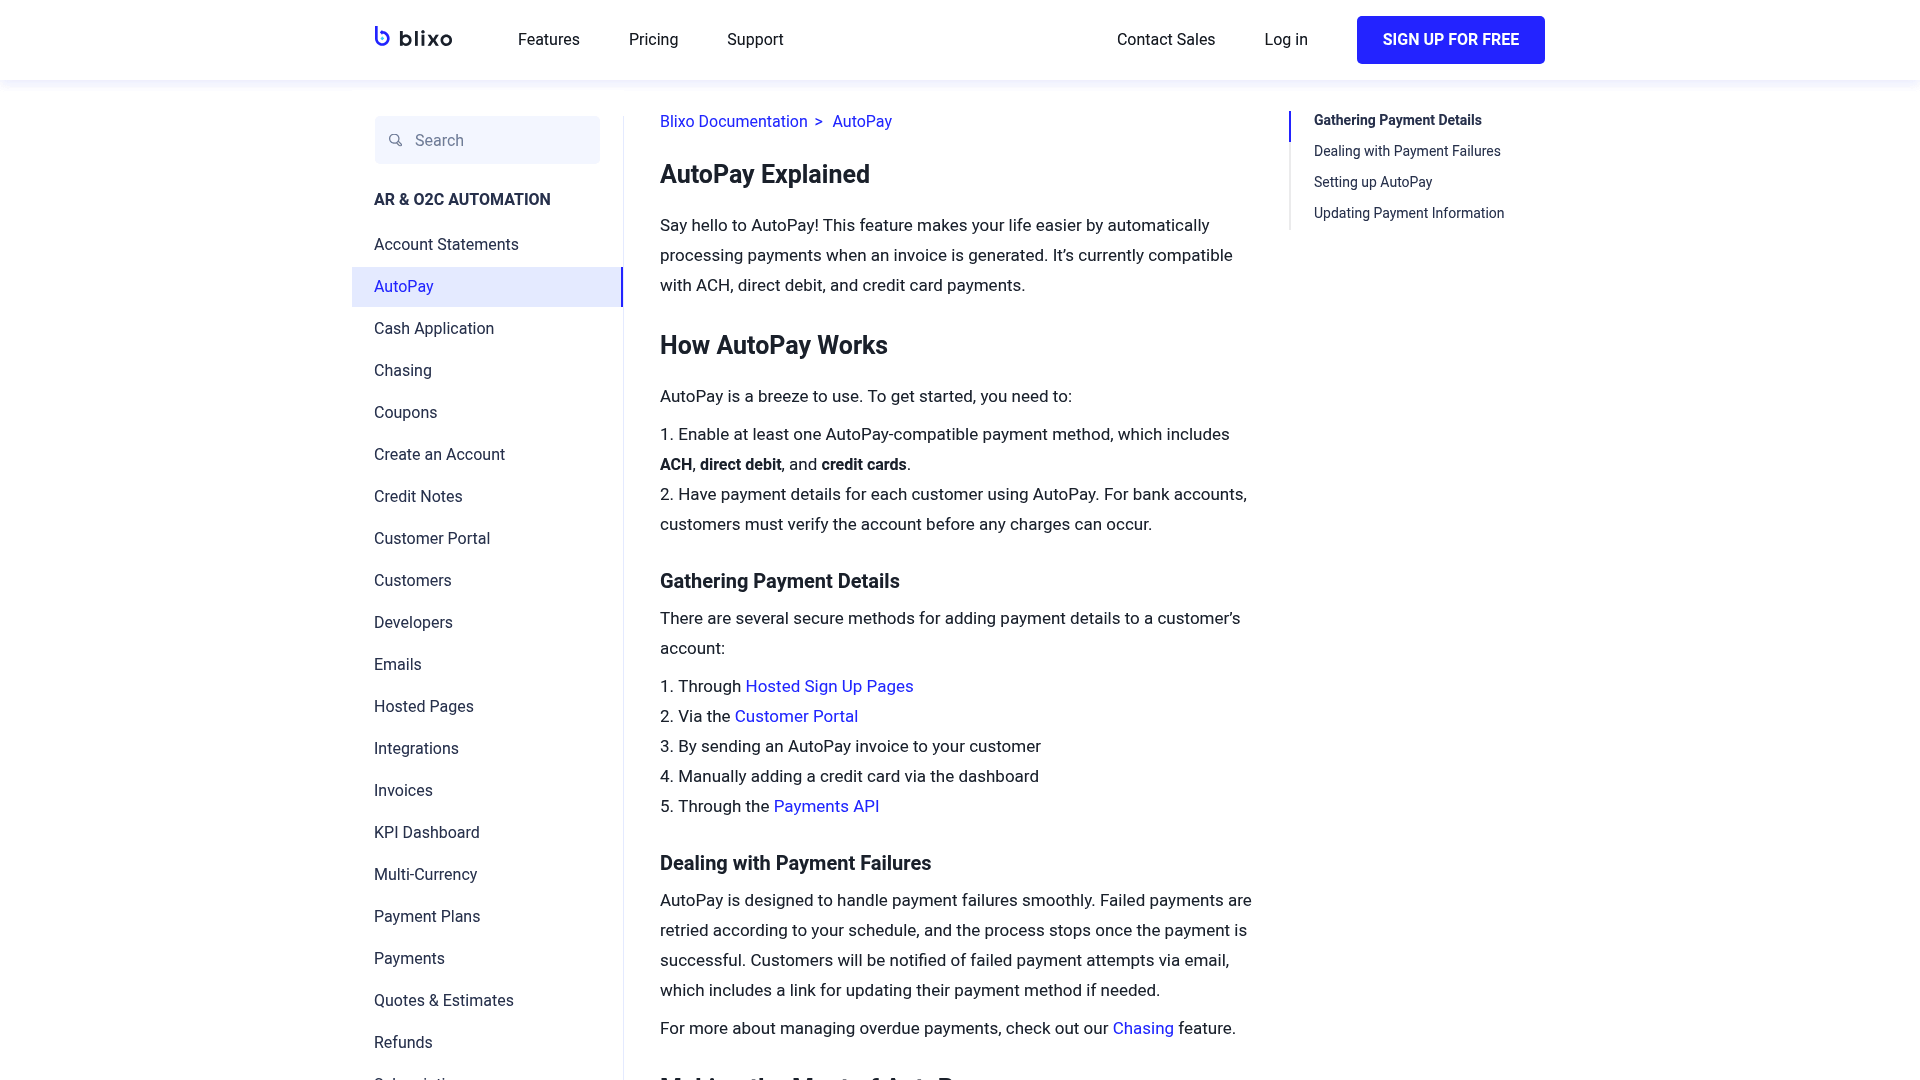The height and width of the screenshot is (1080, 1920).
Task: Click the search magnifier icon
Action: pyautogui.click(x=396, y=140)
